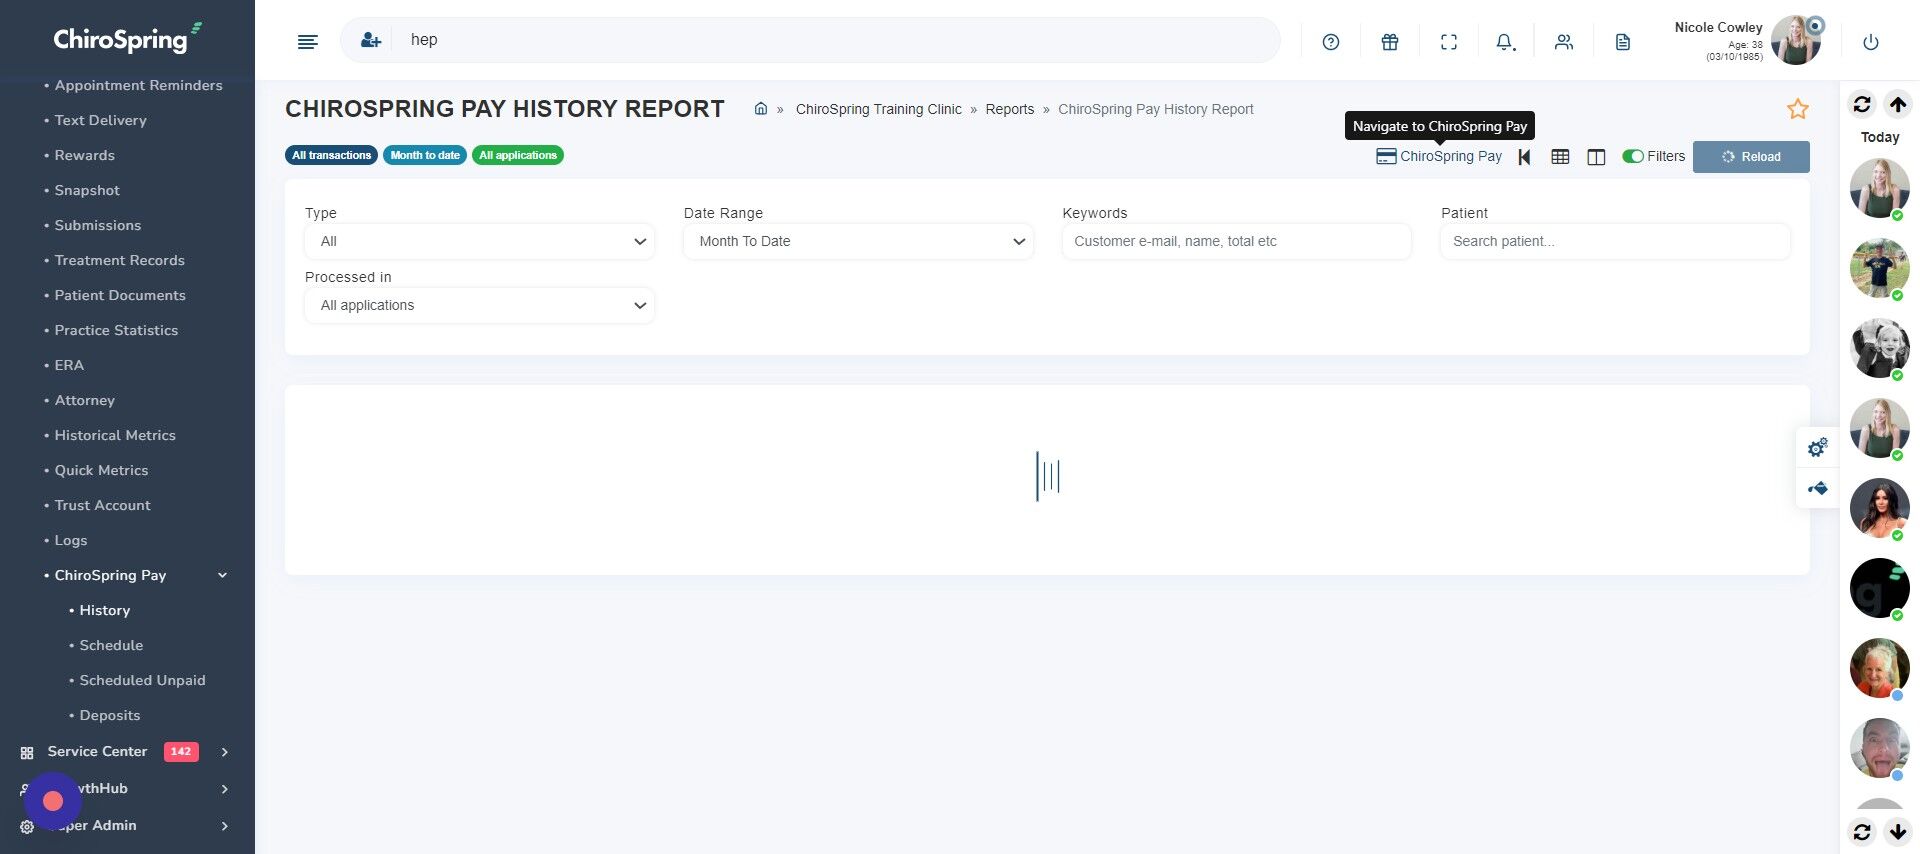Open the Date Range dropdown
The height and width of the screenshot is (854, 1920).
(858, 241)
